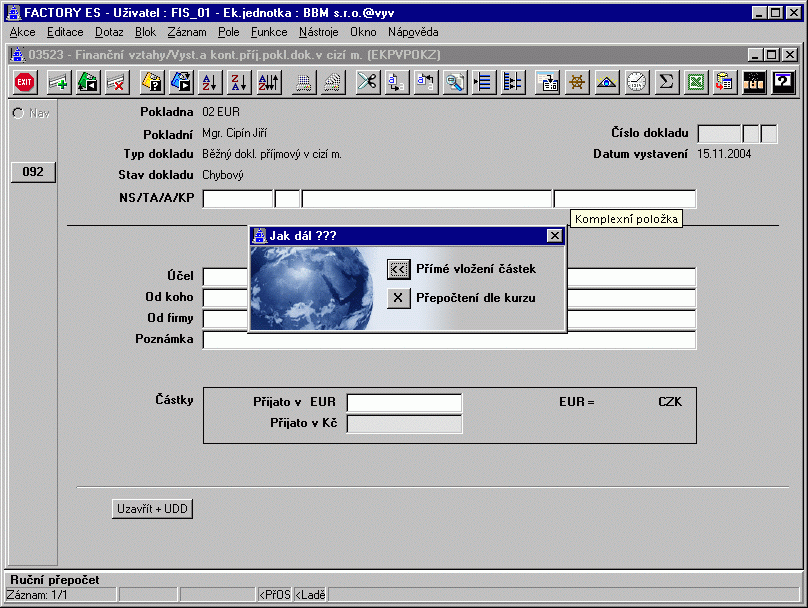Click the Pokladní value Mgr. Cipín Jiří
The width and height of the screenshot is (808, 608).
click(234, 133)
